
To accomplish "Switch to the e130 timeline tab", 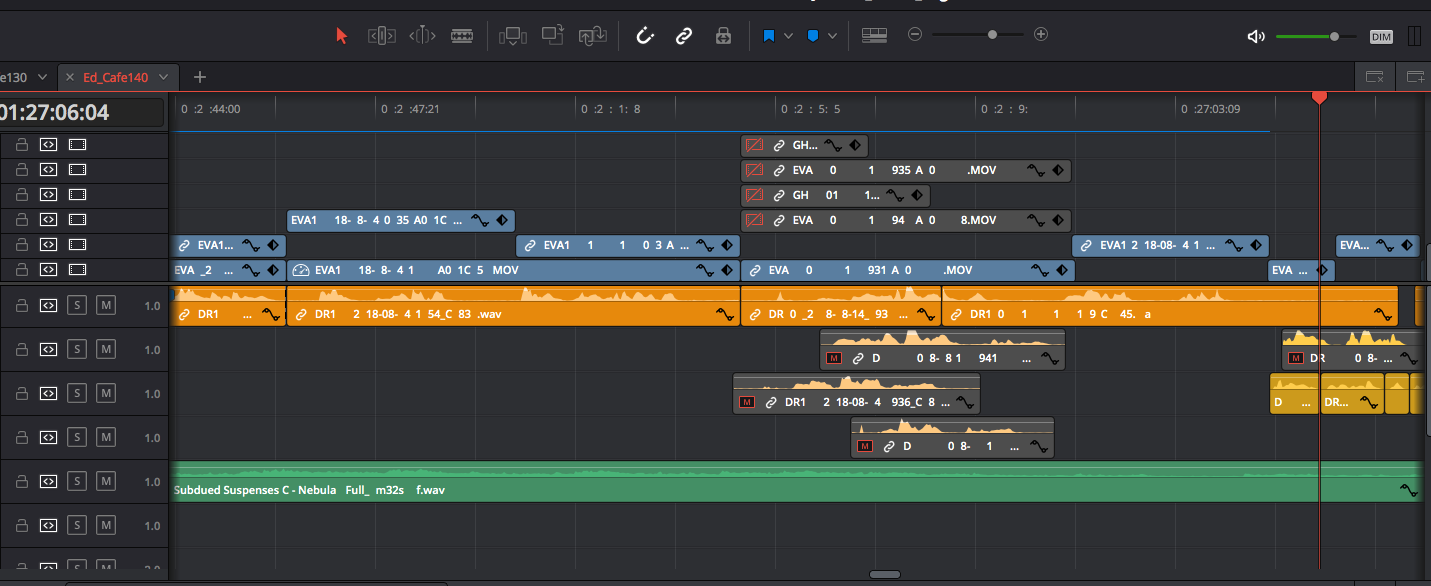I will point(13,77).
